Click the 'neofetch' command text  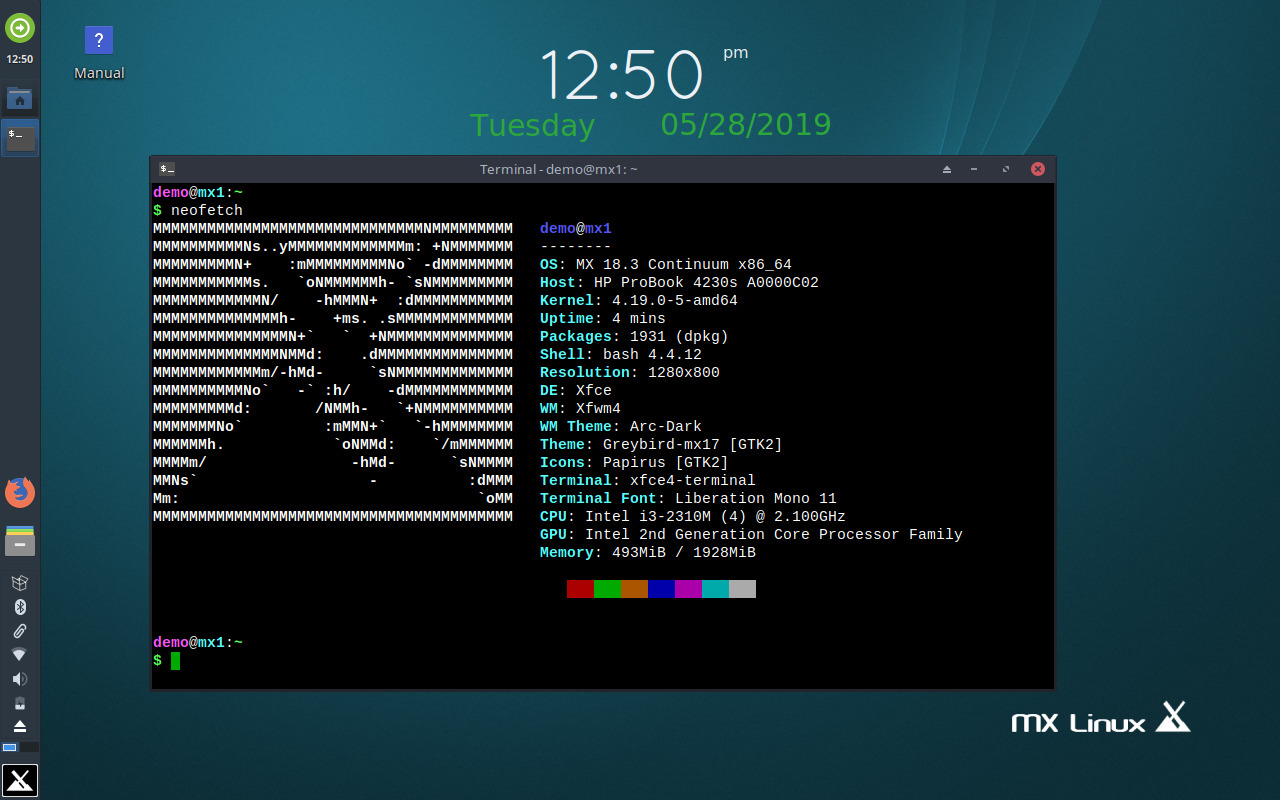click(x=207, y=211)
